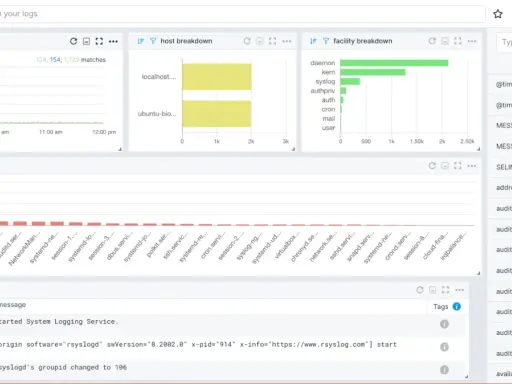The width and height of the screenshot is (512, 384).
Task: Refresh the host breakdown panel
Action: (x=247, y=41)
